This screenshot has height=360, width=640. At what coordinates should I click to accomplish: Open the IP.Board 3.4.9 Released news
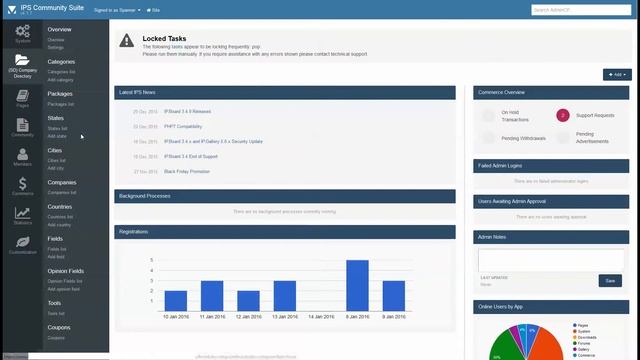(187, 111)
